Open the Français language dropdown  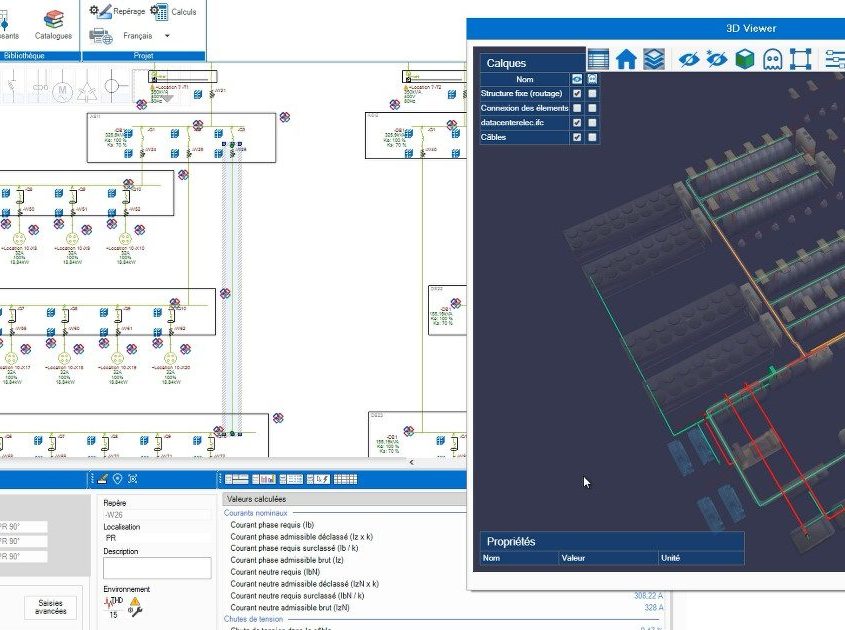point(167,36)
